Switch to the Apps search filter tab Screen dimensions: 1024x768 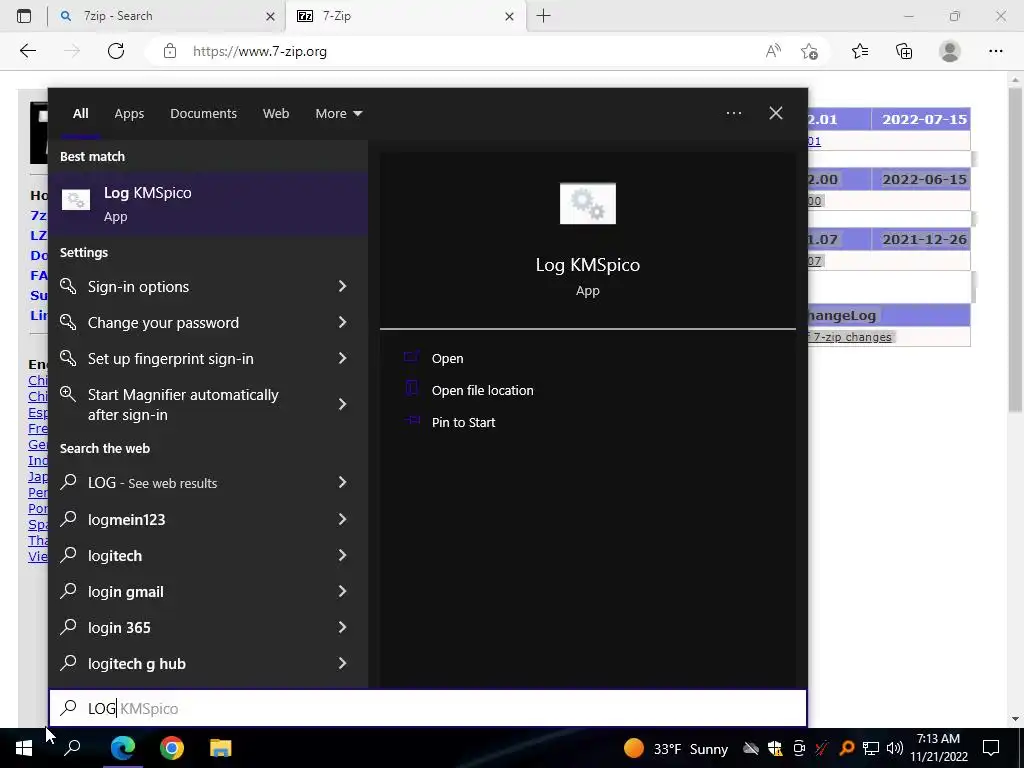129,114
